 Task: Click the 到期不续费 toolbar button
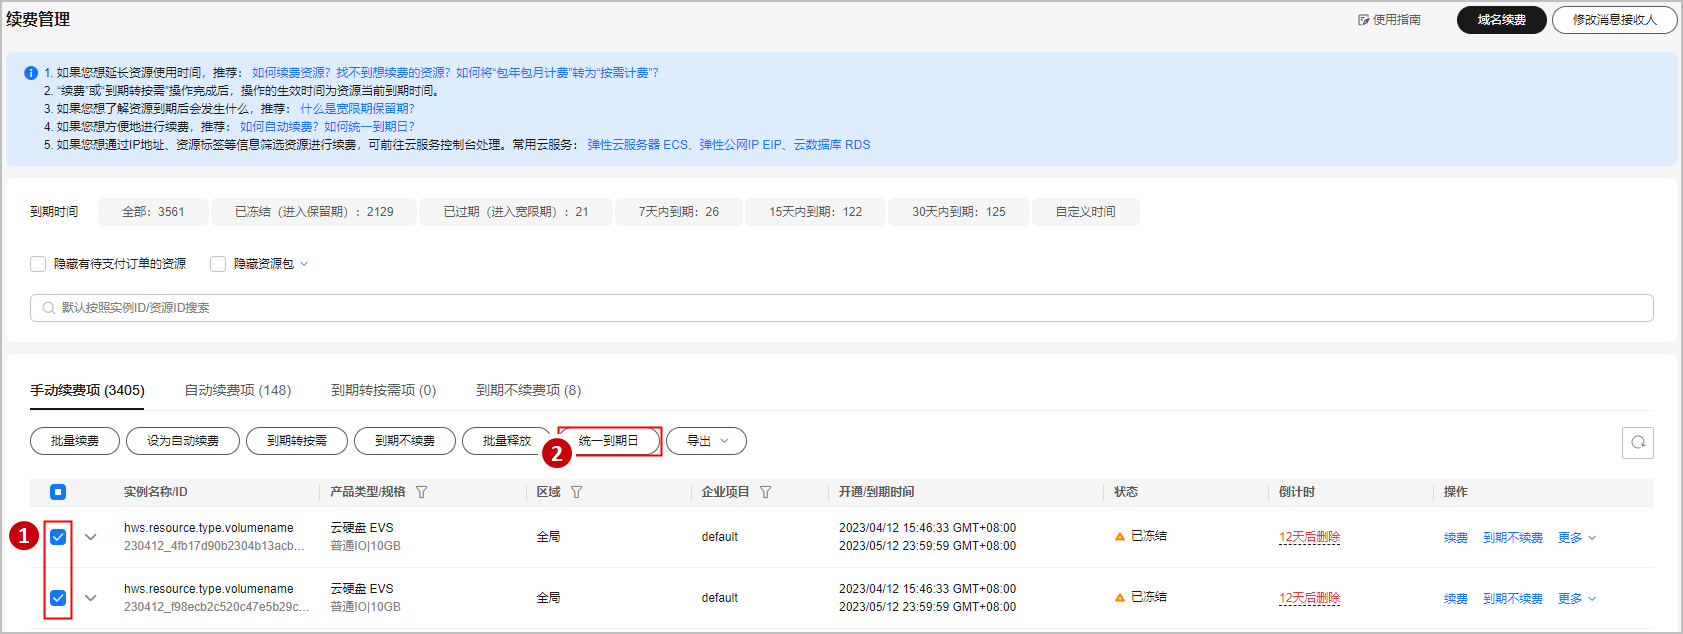(405, 441)
